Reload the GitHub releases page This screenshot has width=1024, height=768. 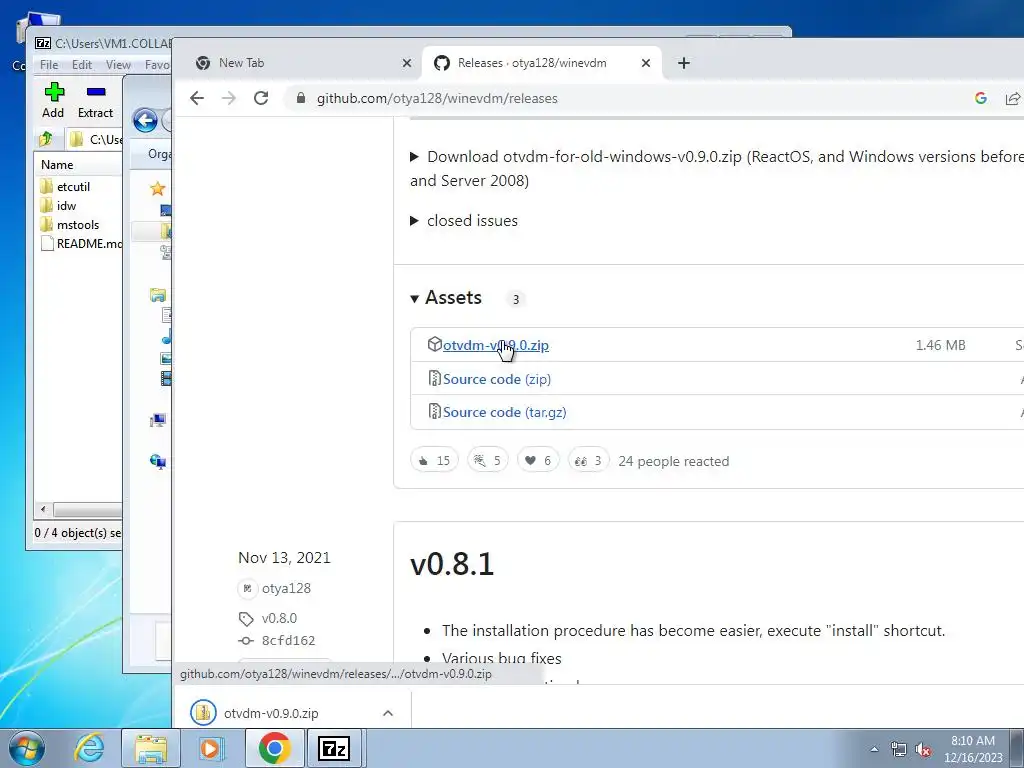(x=261, y=99)
